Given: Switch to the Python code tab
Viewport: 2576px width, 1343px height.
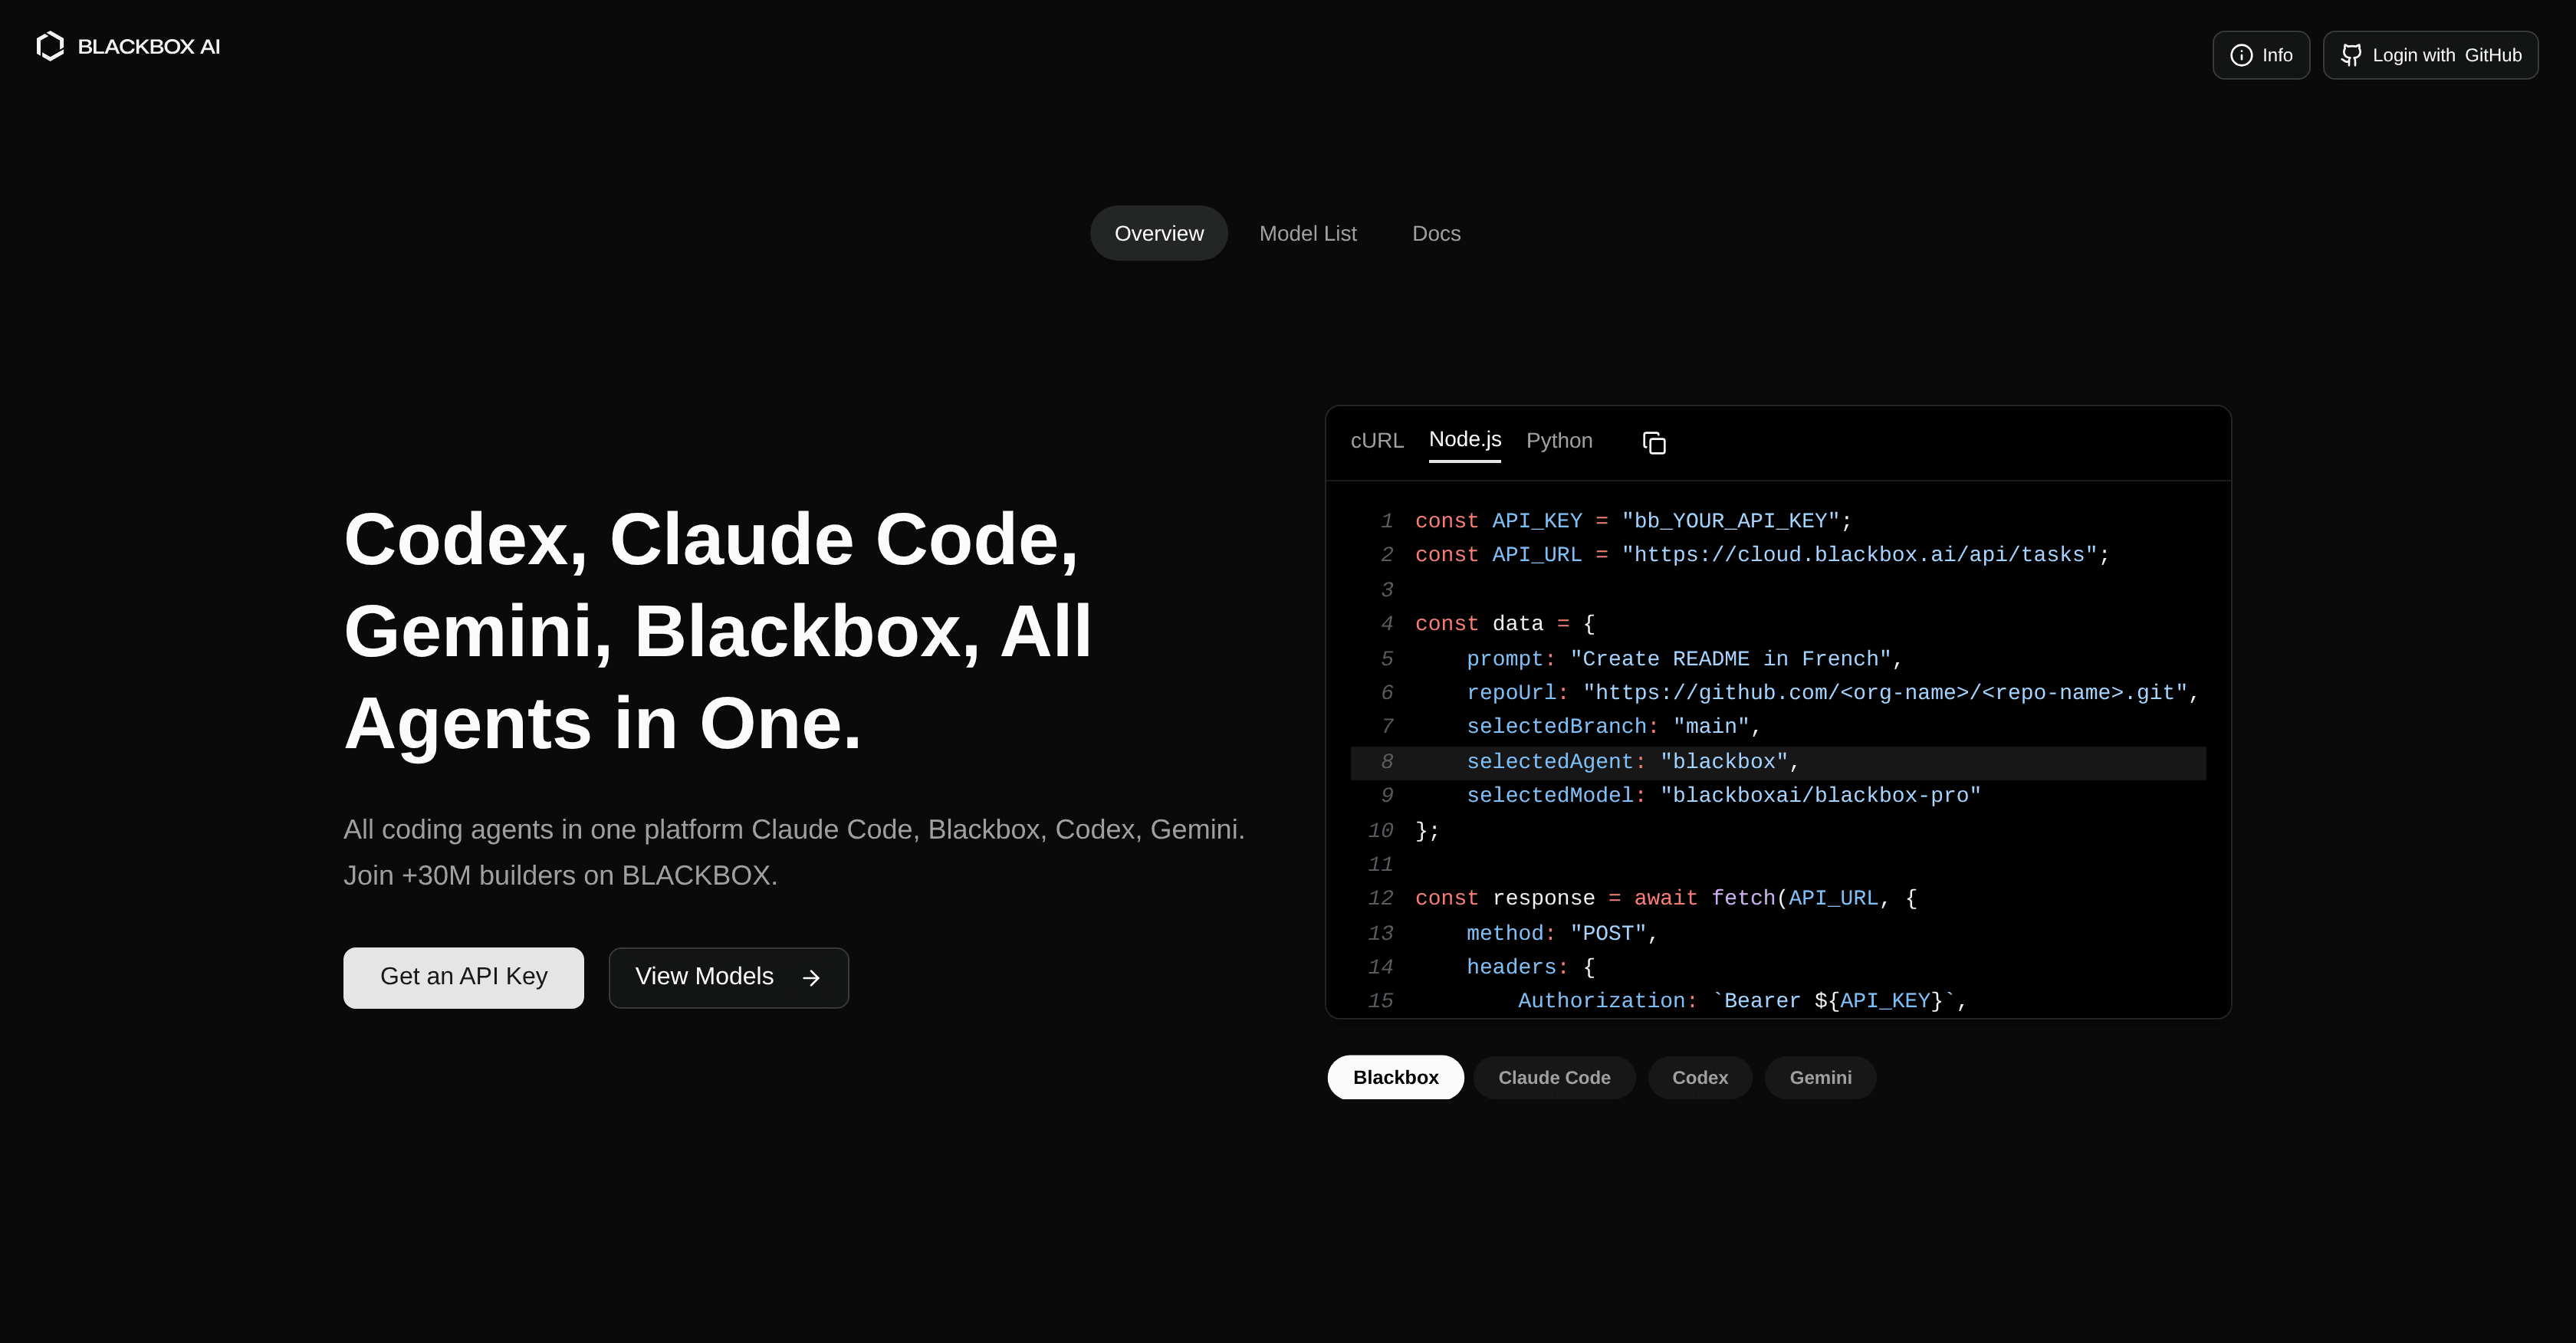Looking at the screenshot, I should (x=1559, y=440).
